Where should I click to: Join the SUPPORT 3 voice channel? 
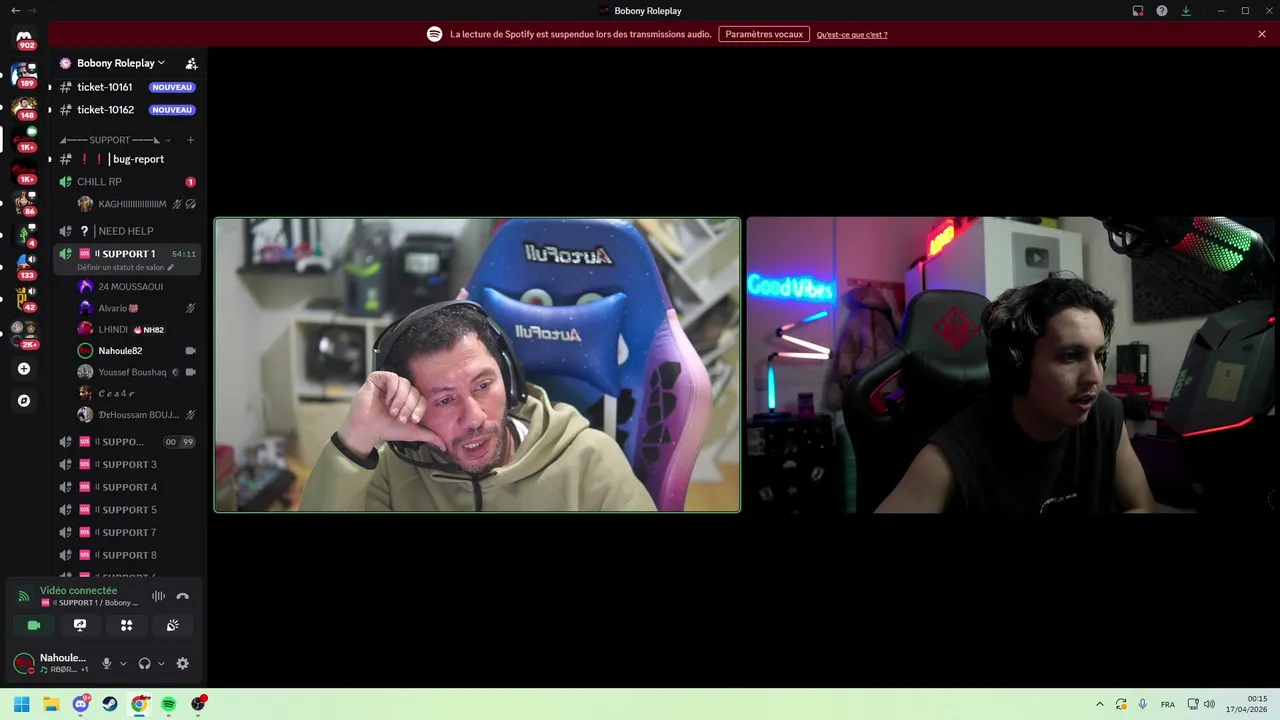pos(127,464)
